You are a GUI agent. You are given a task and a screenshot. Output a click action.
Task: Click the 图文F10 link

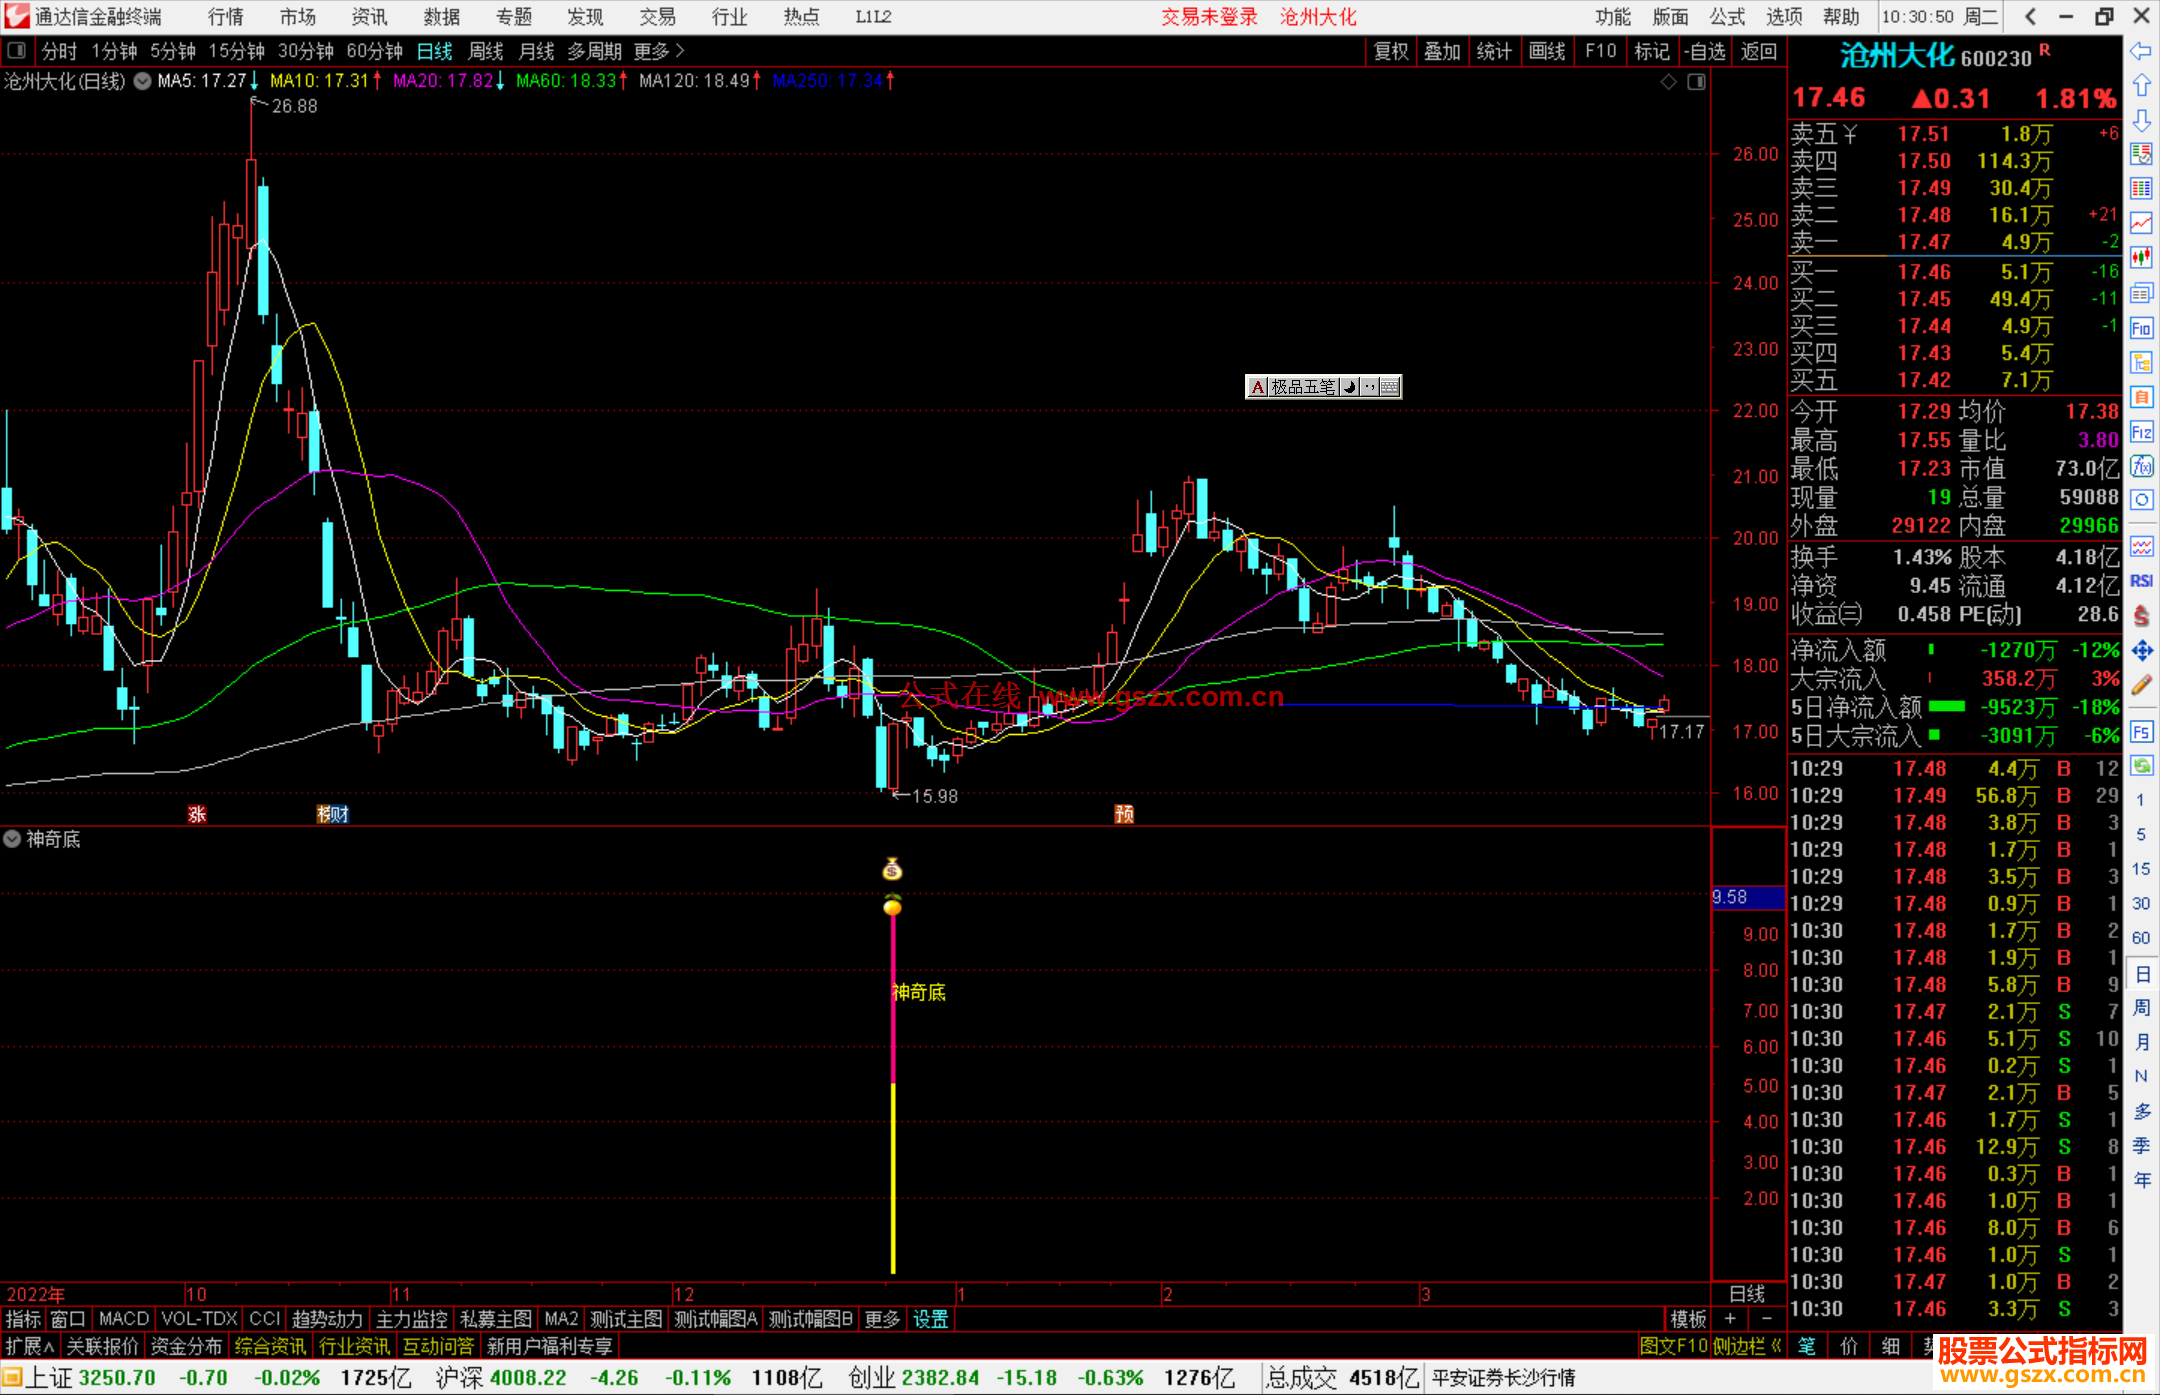point(1673,1346)
